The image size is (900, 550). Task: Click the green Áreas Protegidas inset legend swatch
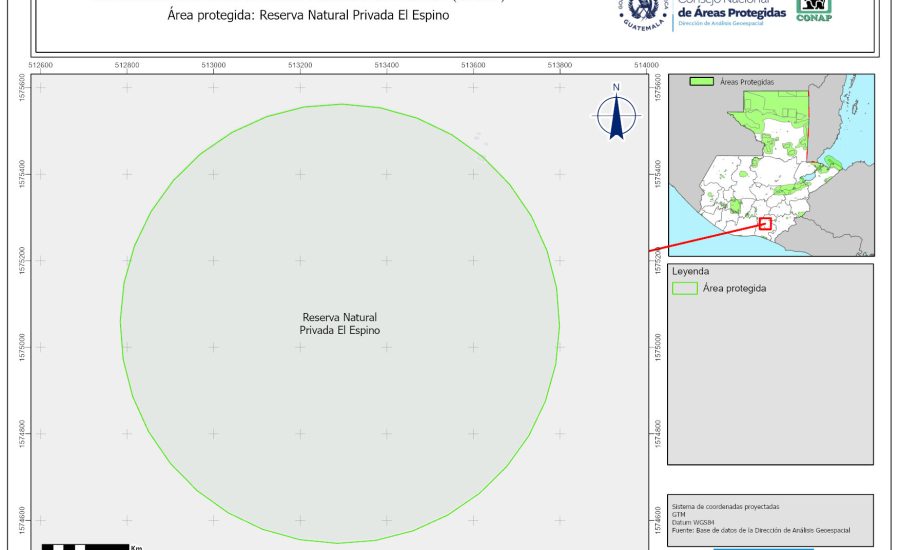tap(703, 81)
